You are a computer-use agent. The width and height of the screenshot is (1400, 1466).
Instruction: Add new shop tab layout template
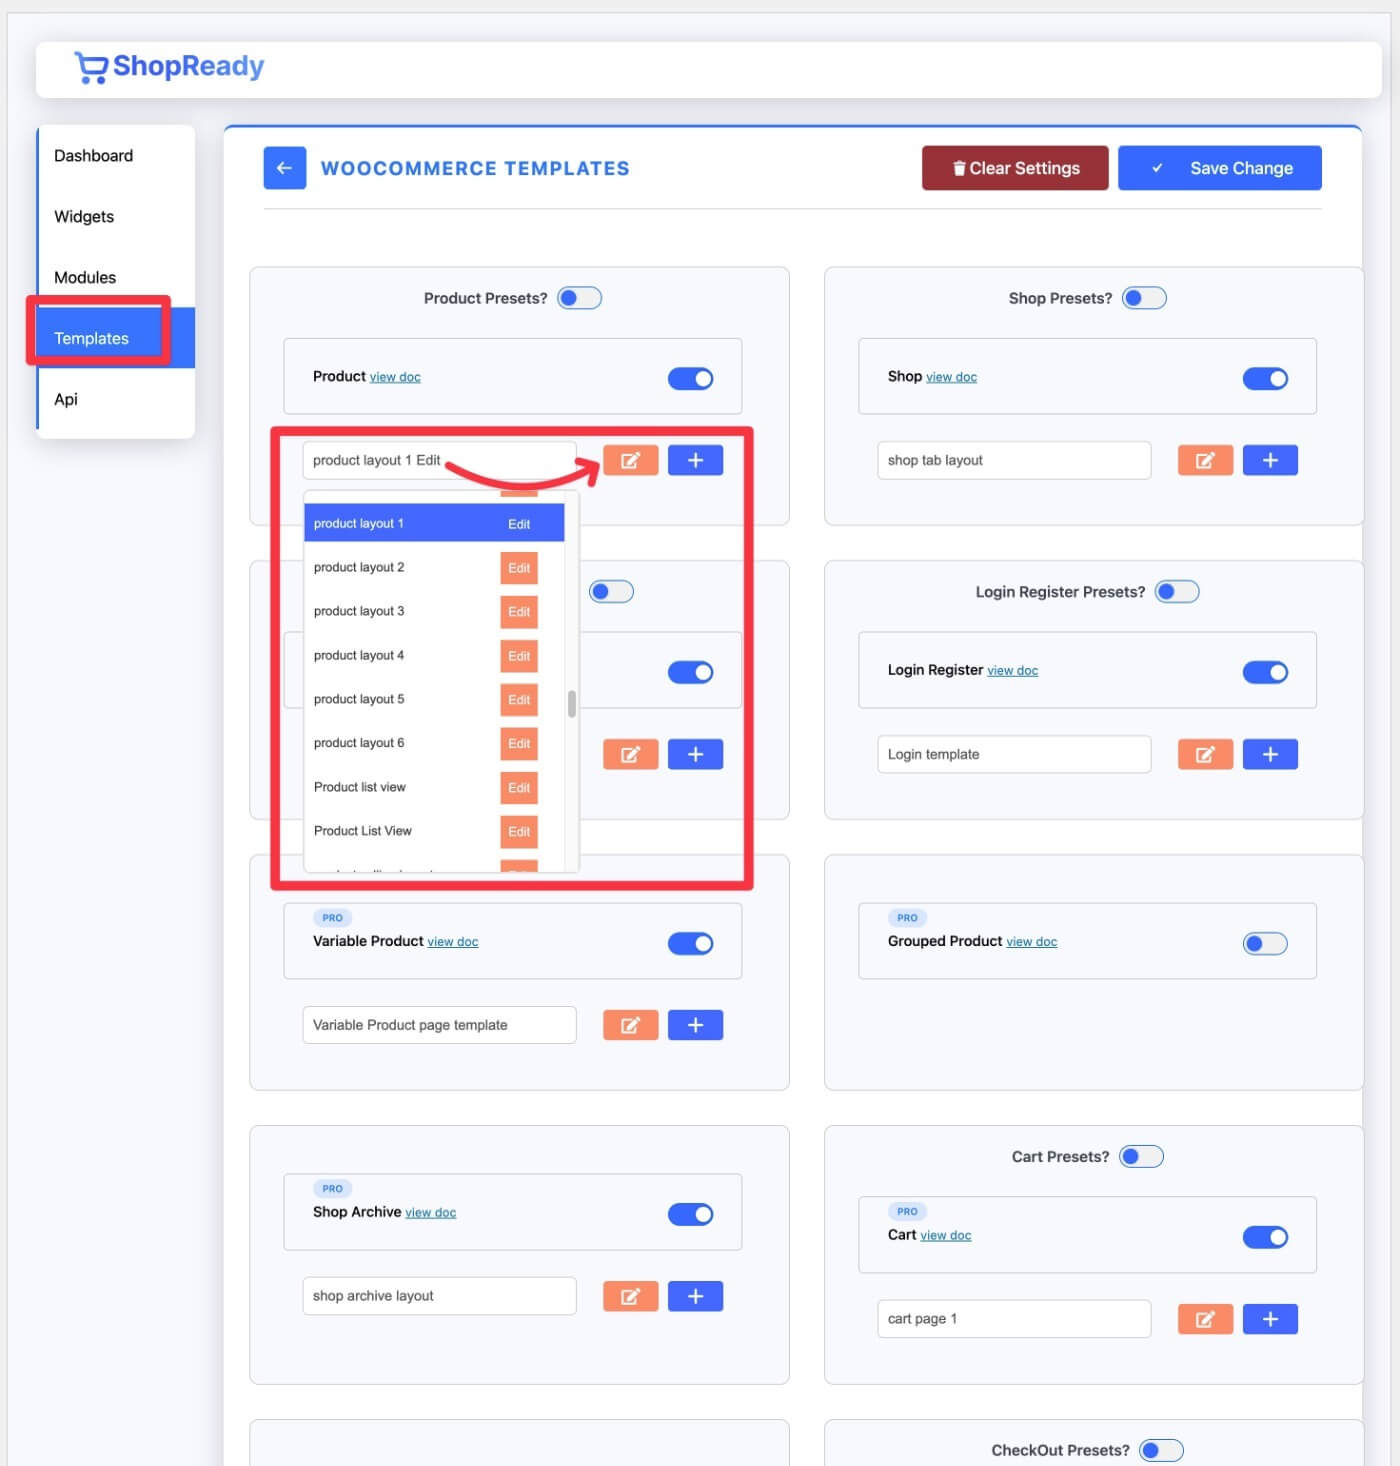click(x=1270, y=460)
